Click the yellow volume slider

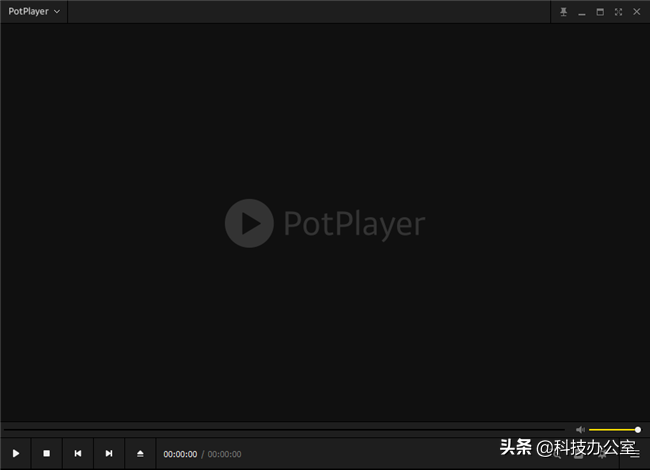pos(615,430)
